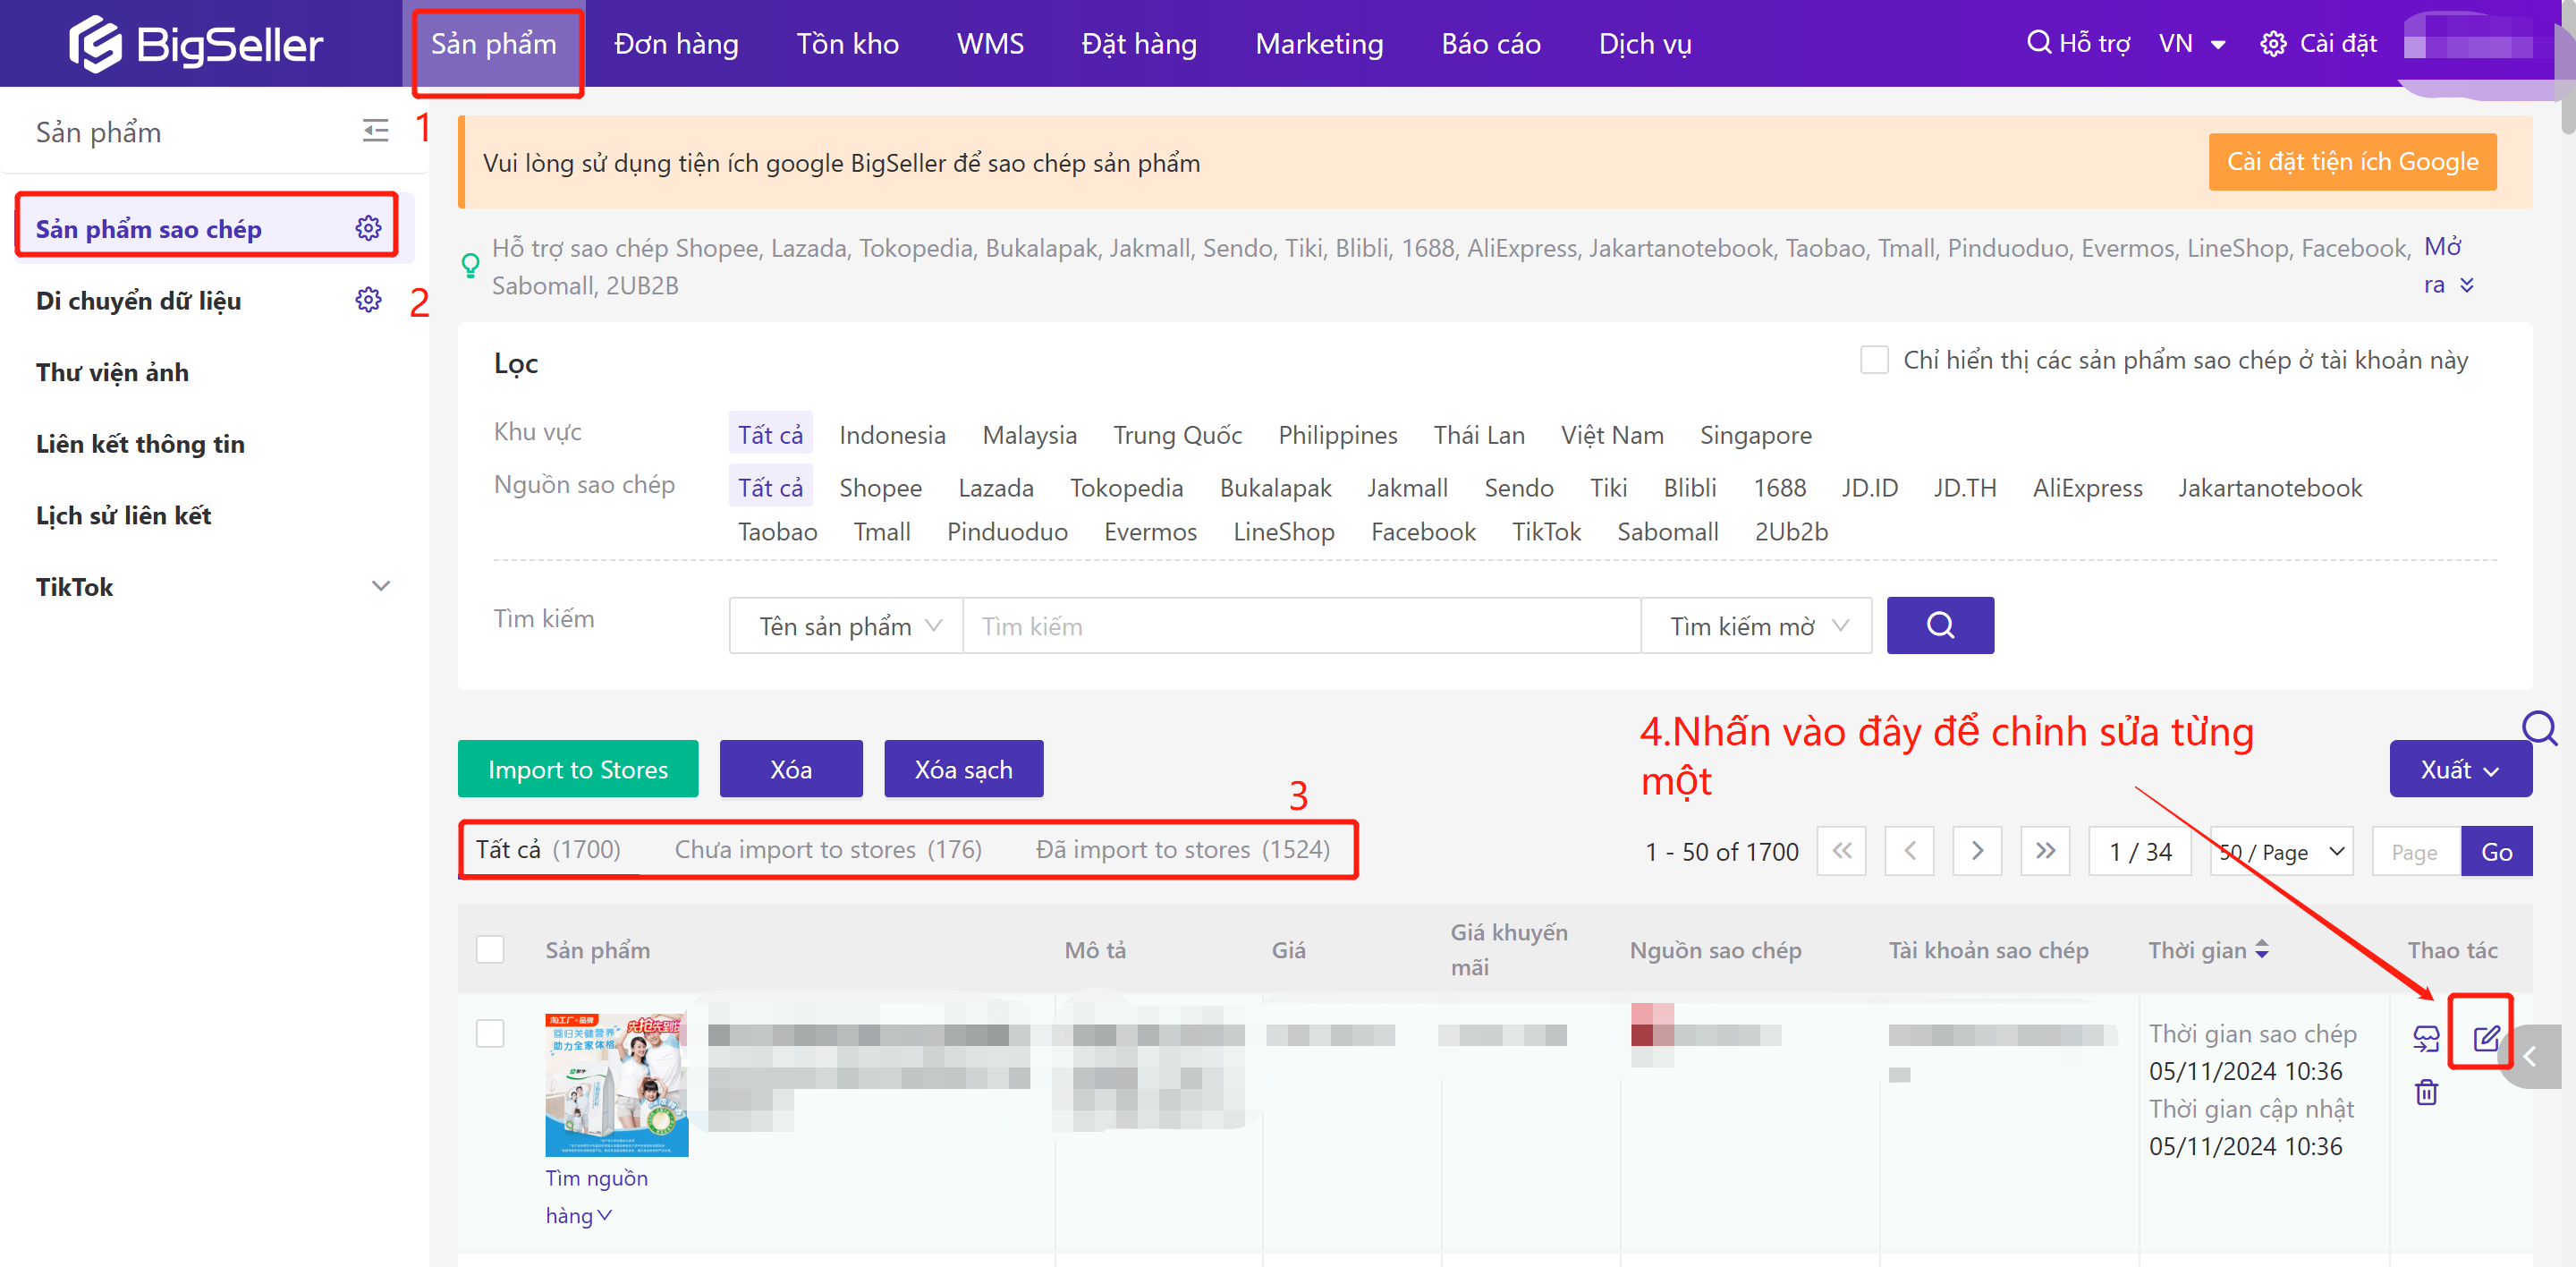Open WMS top menu
The height and width of the screenshot is (1267, 2576).
click(990, 44)
